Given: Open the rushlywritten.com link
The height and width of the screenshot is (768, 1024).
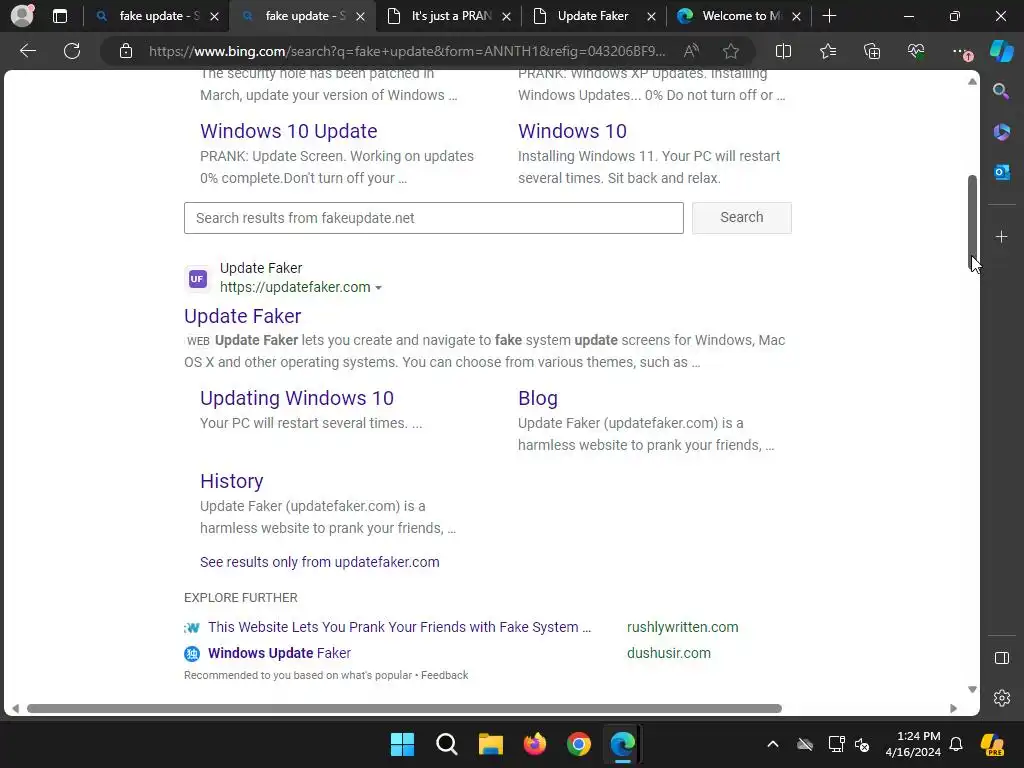Looking at the screenshot, I should 682,627.
